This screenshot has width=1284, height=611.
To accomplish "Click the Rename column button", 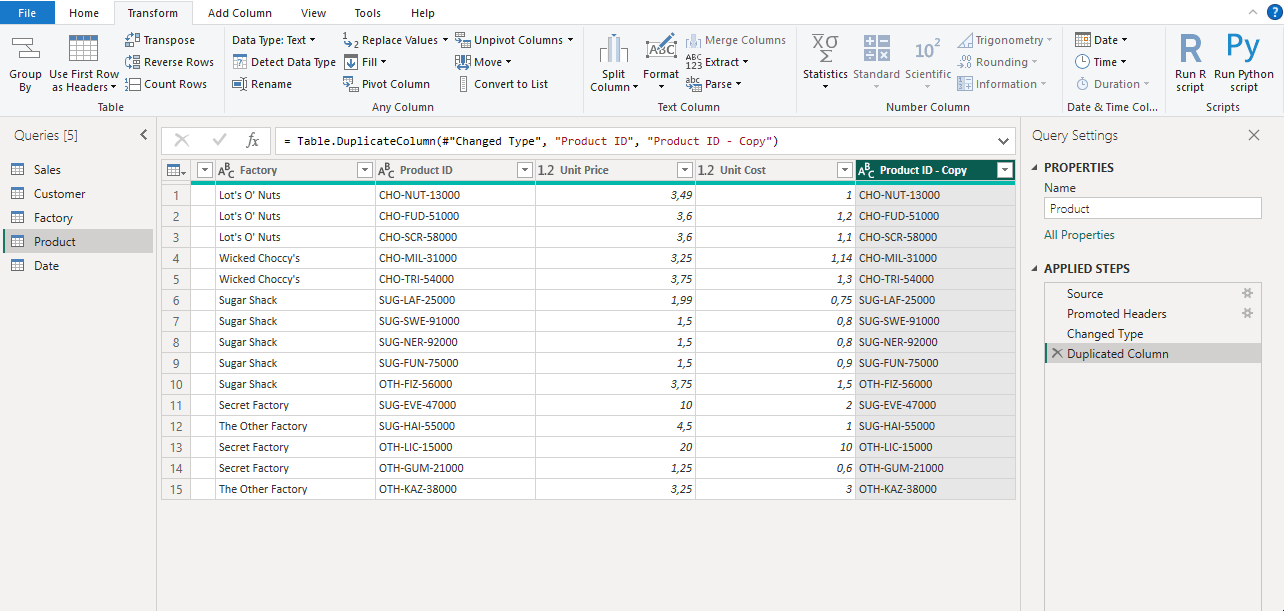I will coord(262,84).
